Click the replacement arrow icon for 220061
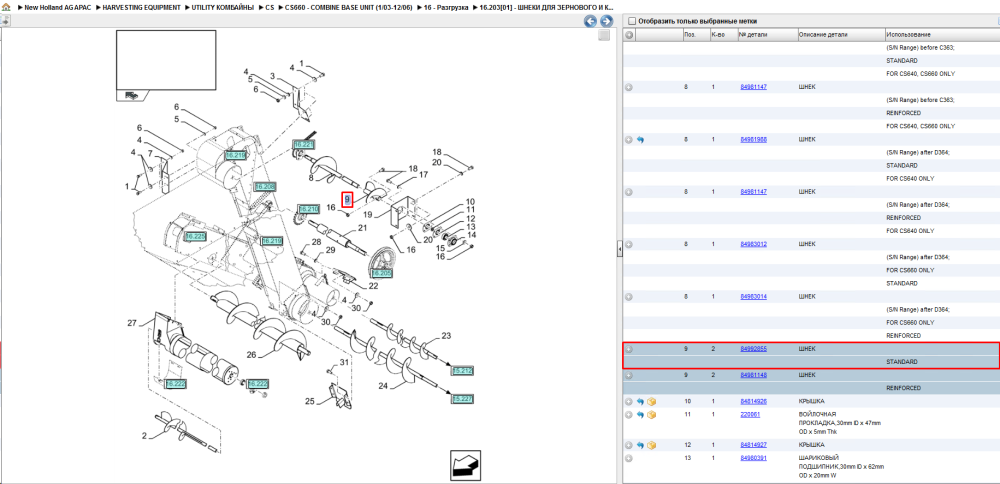Image resolution: width=1000 pixels, height=484 pixels. tap(640, 414)
